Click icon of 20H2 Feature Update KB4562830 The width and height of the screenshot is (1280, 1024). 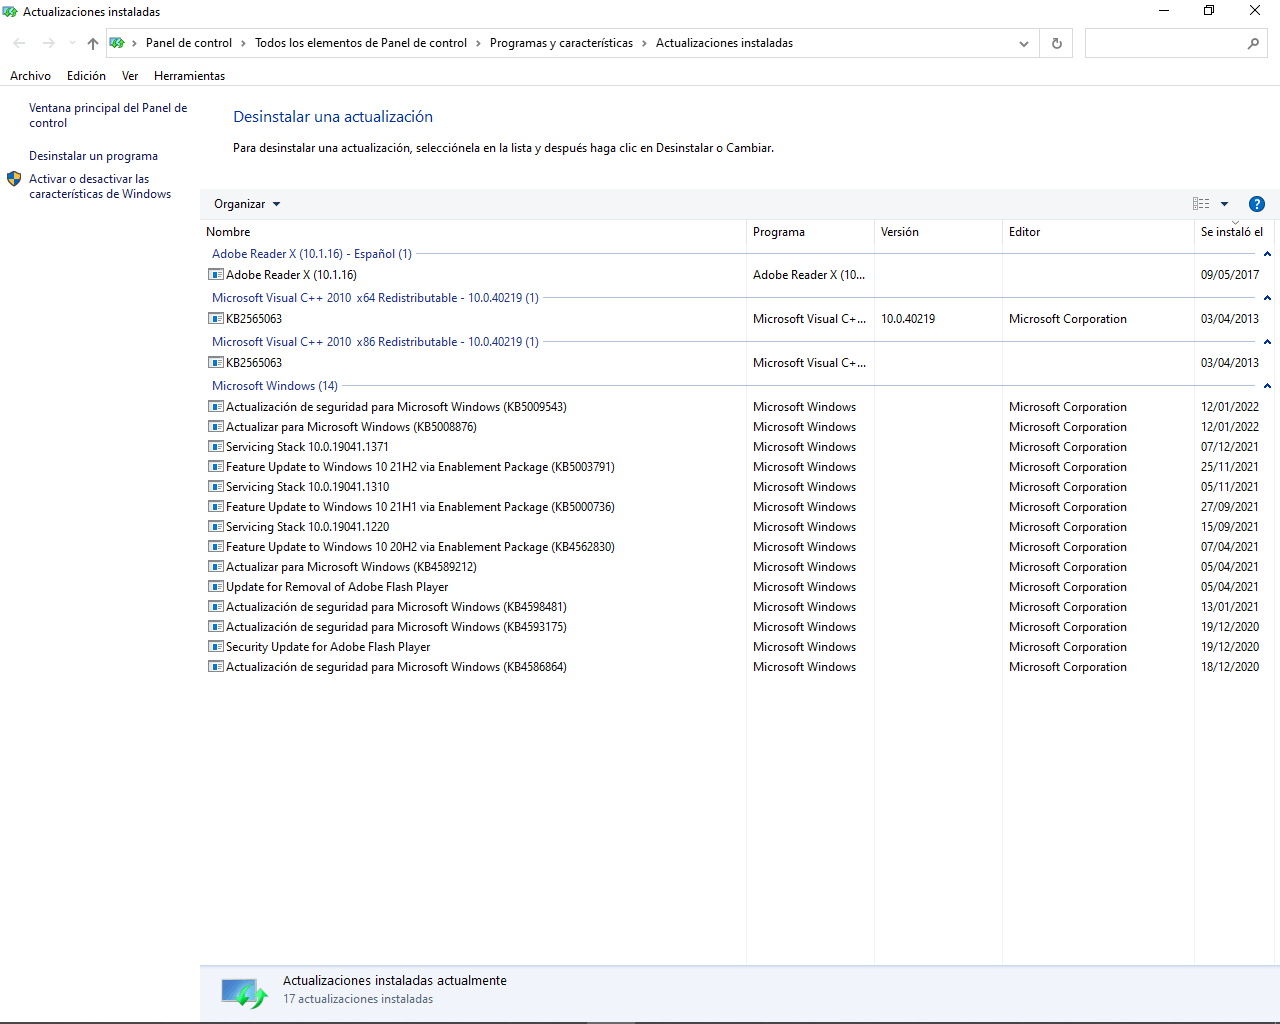(215, 547)
